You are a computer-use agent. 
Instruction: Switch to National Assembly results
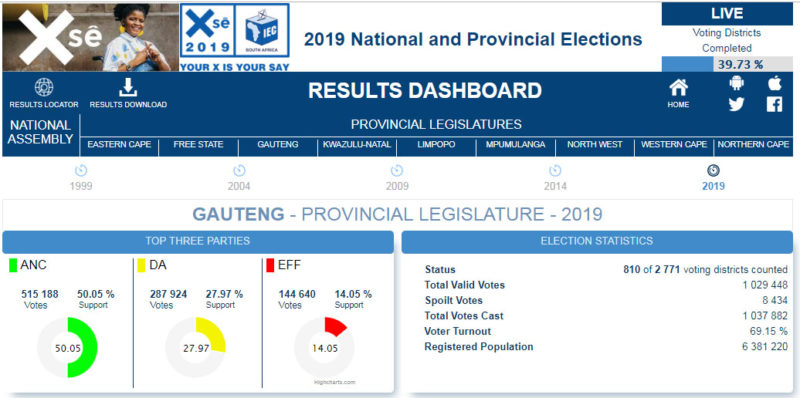[x=41, y=132]
